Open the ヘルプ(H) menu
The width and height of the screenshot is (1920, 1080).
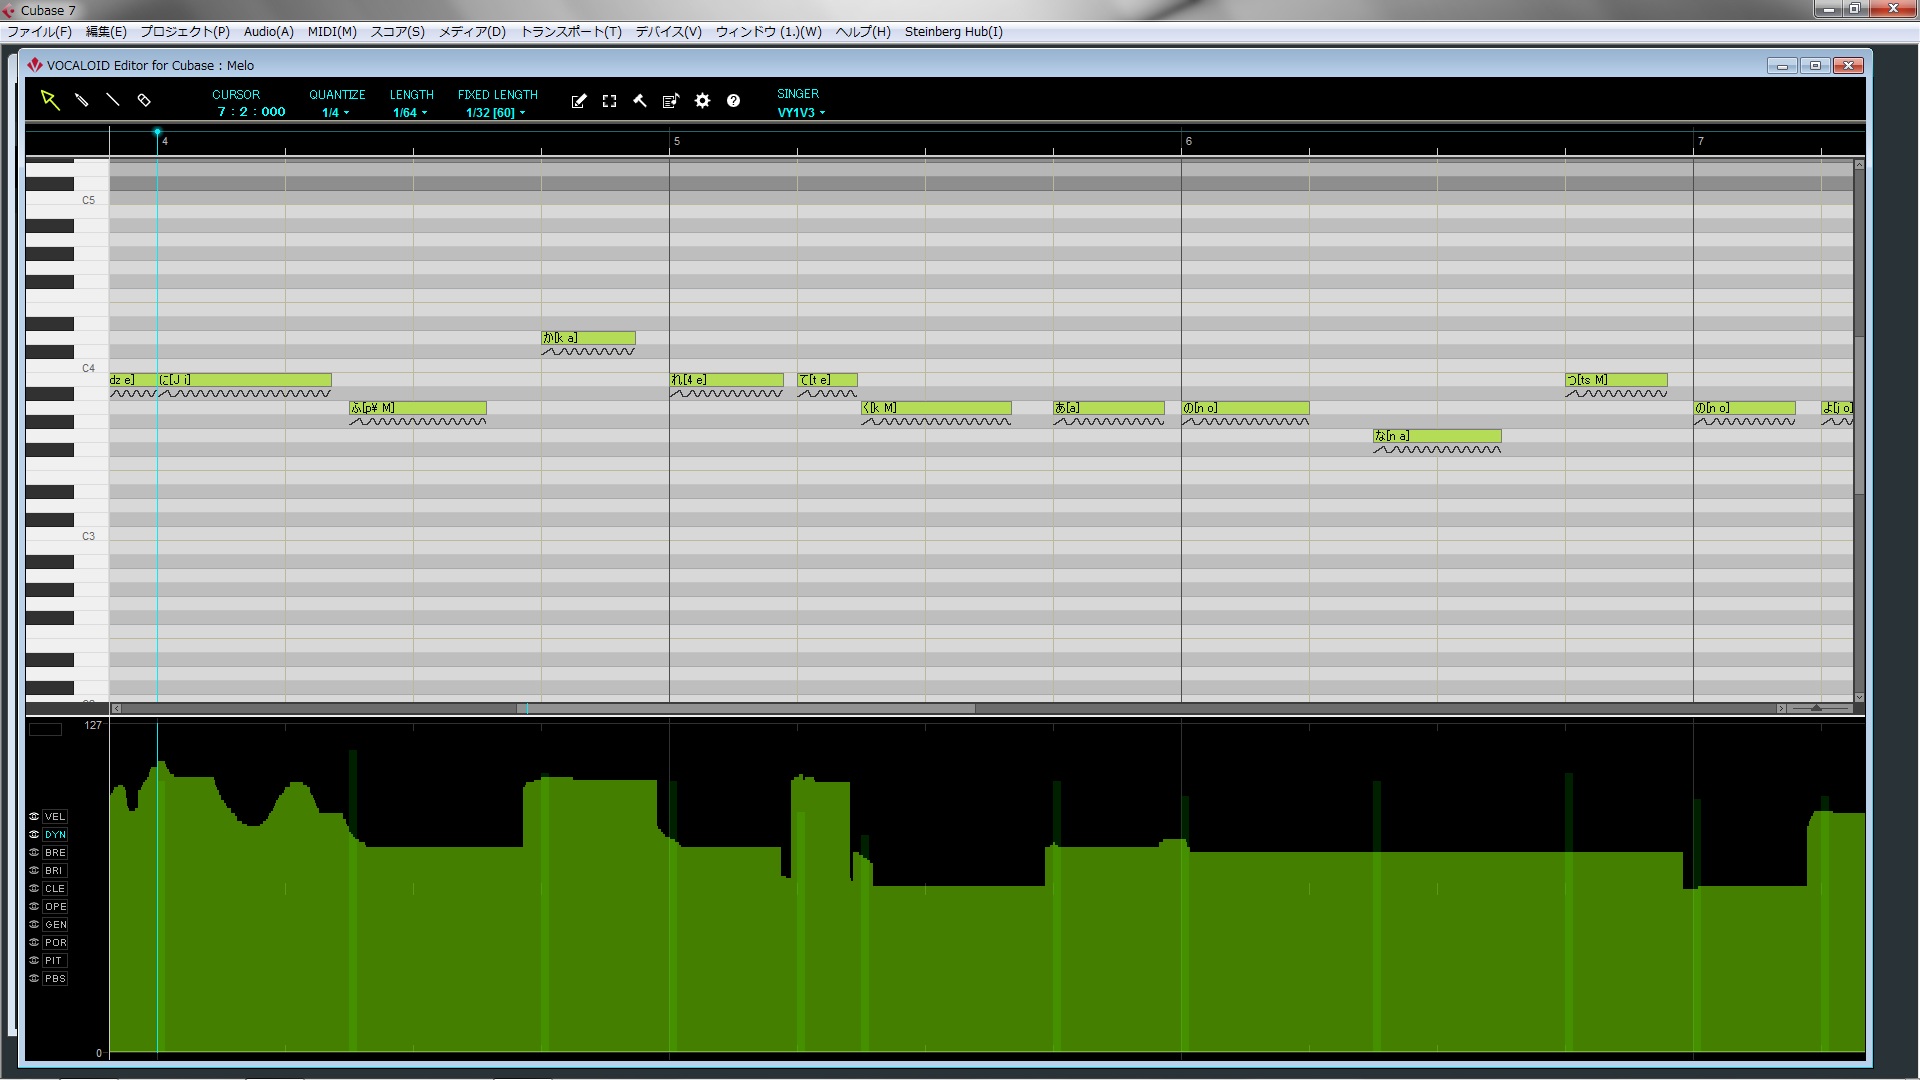863,32
